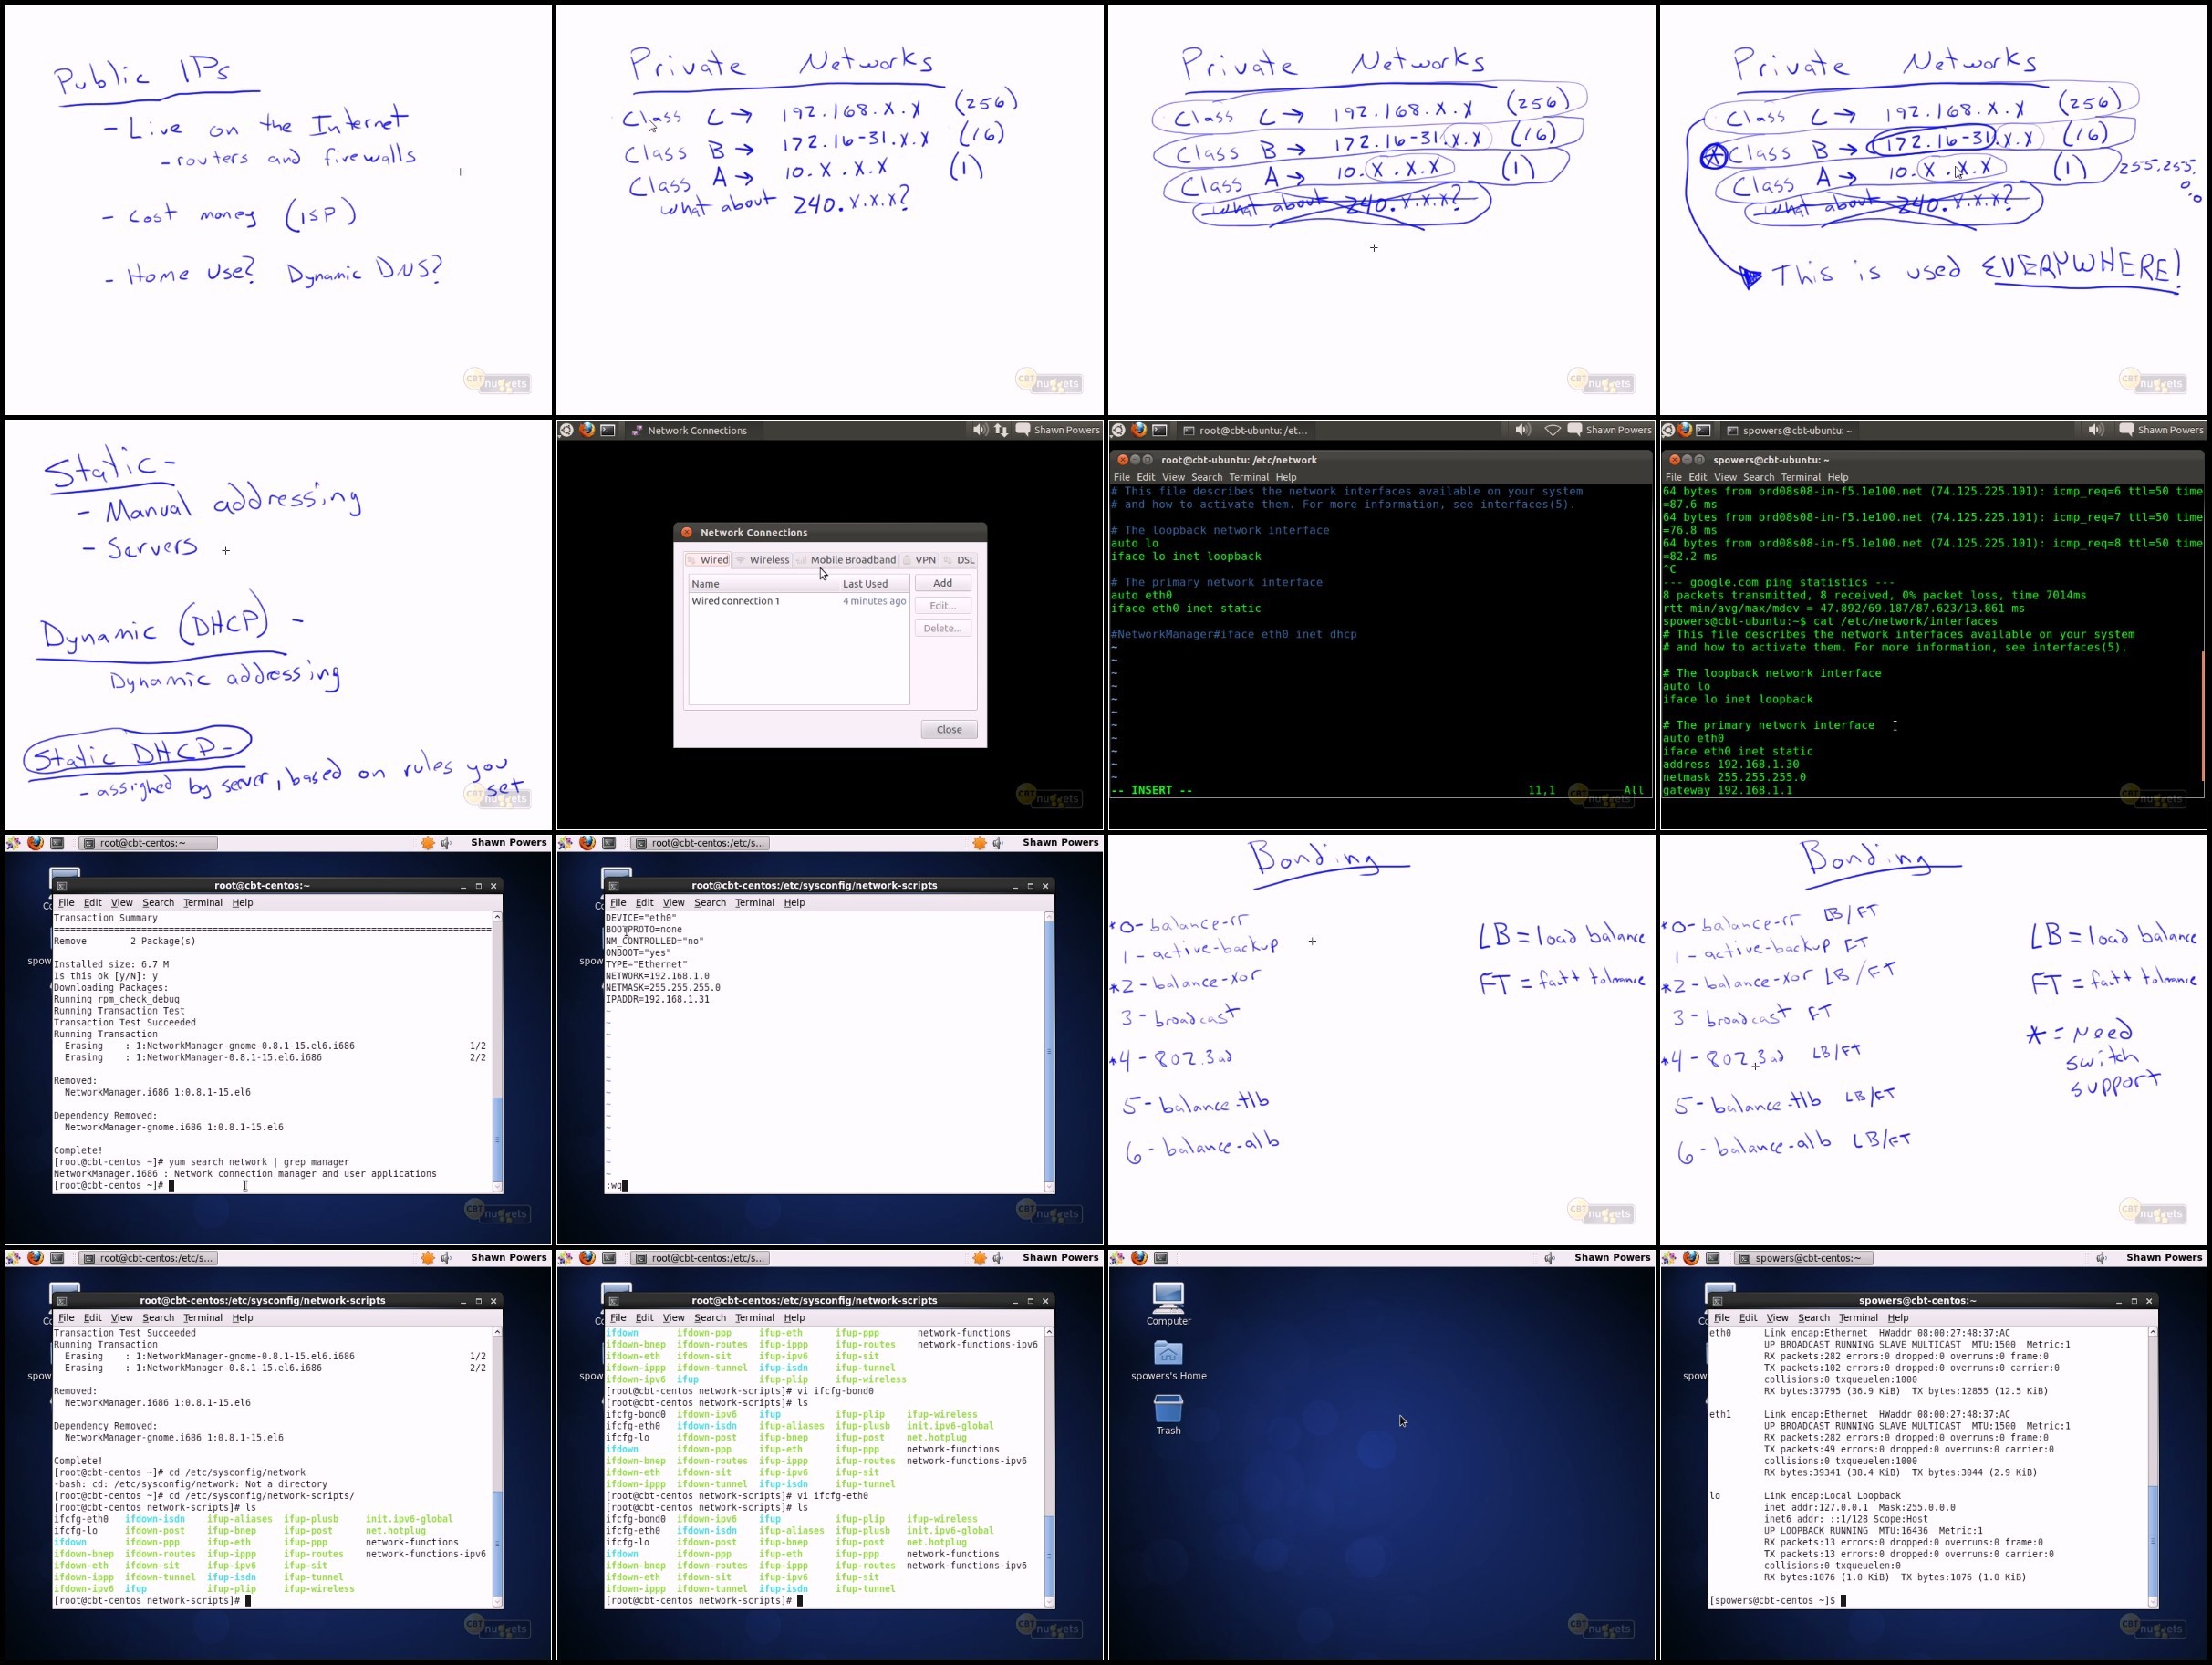Screen dimensions: 2212x1665
Task: Click the Last Used column header
Action: 874,584
